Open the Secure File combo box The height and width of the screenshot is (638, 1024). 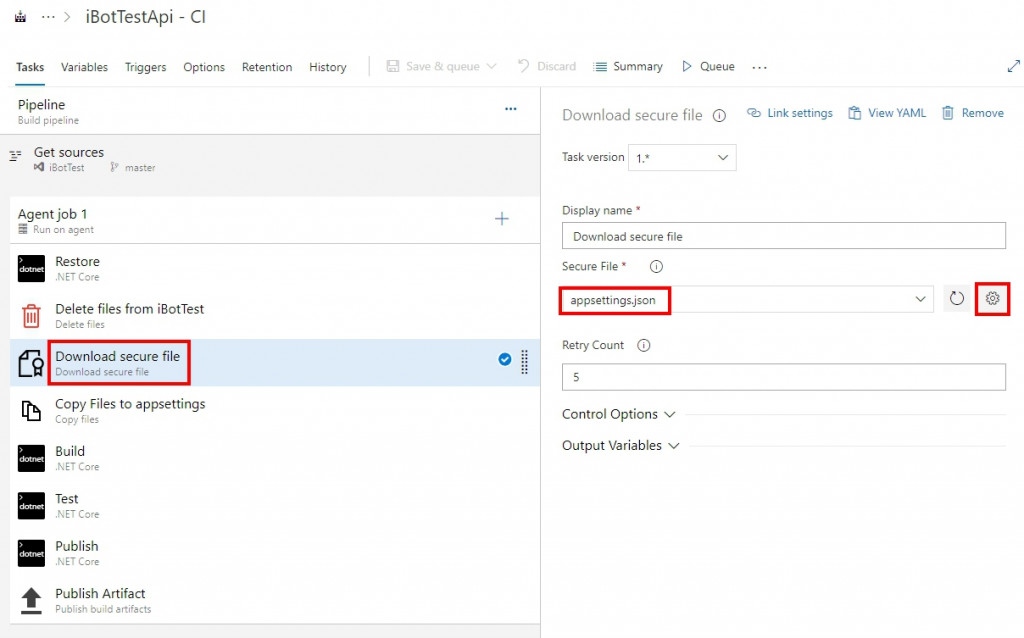pos(746,299)
